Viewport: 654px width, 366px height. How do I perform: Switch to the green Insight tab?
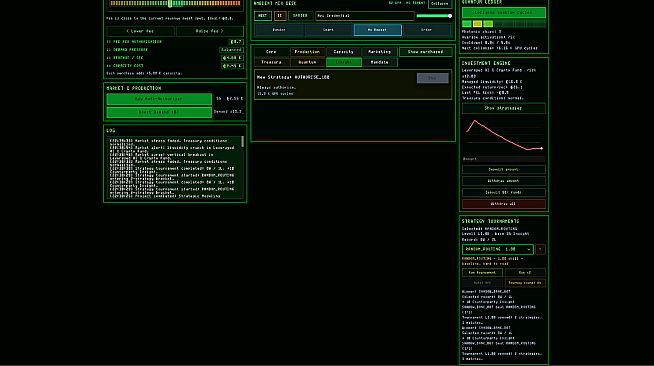coord(343,62)
